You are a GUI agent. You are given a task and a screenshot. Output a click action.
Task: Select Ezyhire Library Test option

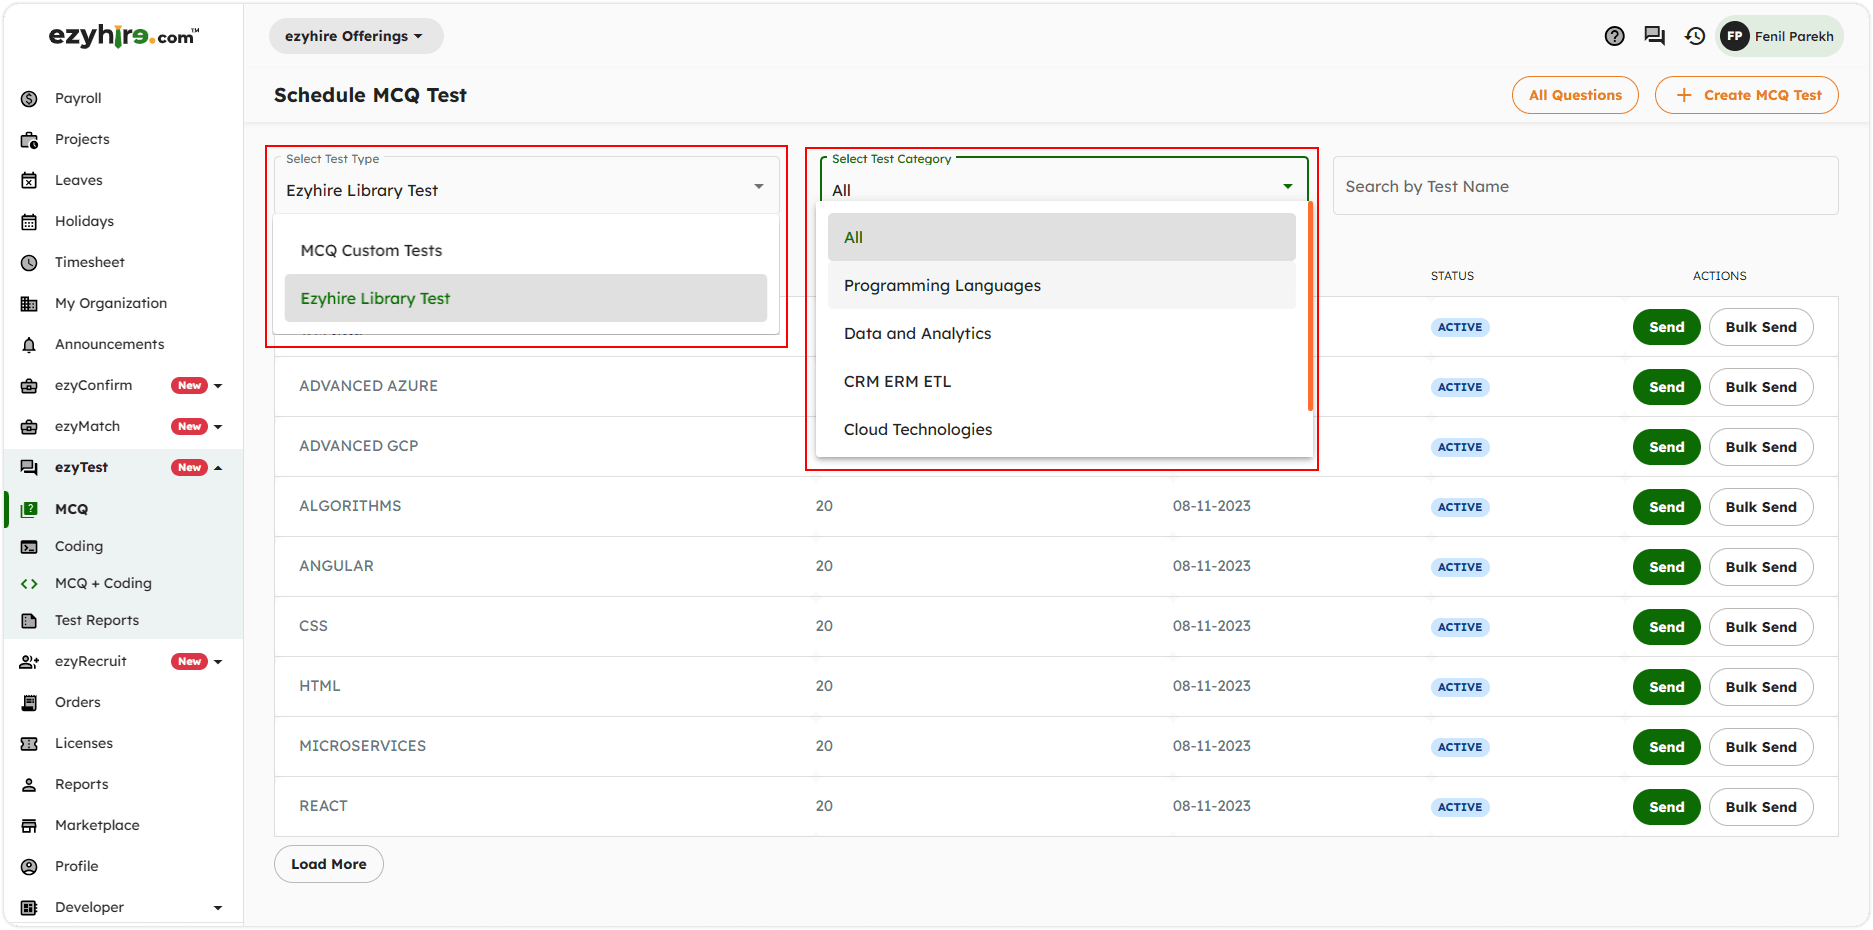pos(526,298)
